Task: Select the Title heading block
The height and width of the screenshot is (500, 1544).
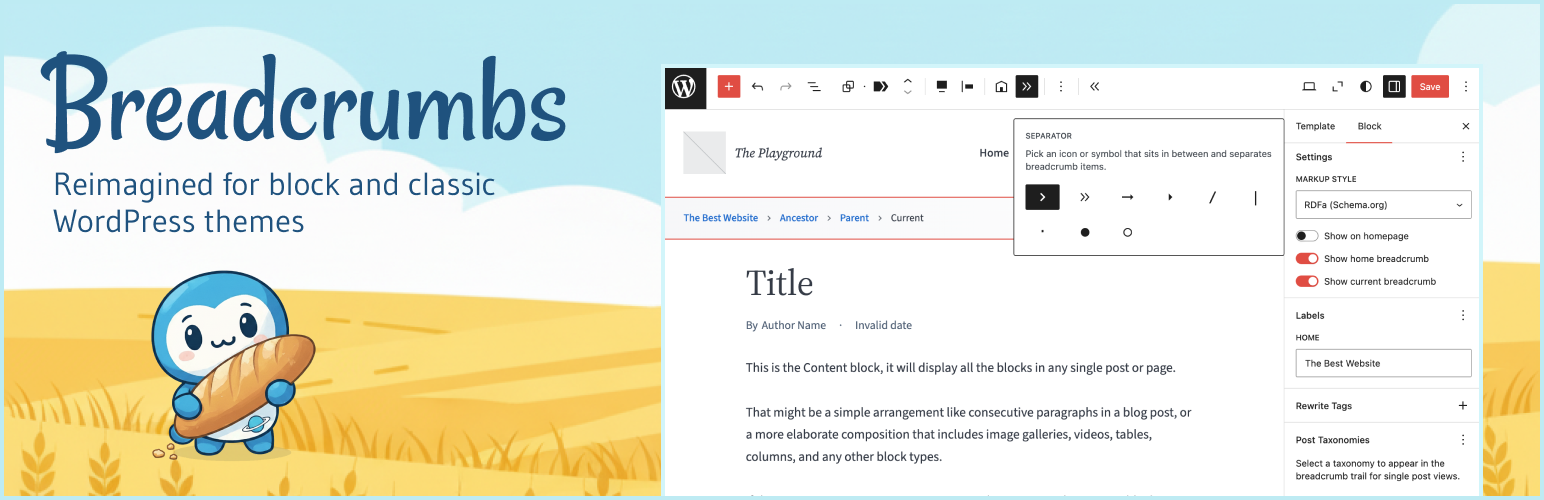Action: [779, 283]
